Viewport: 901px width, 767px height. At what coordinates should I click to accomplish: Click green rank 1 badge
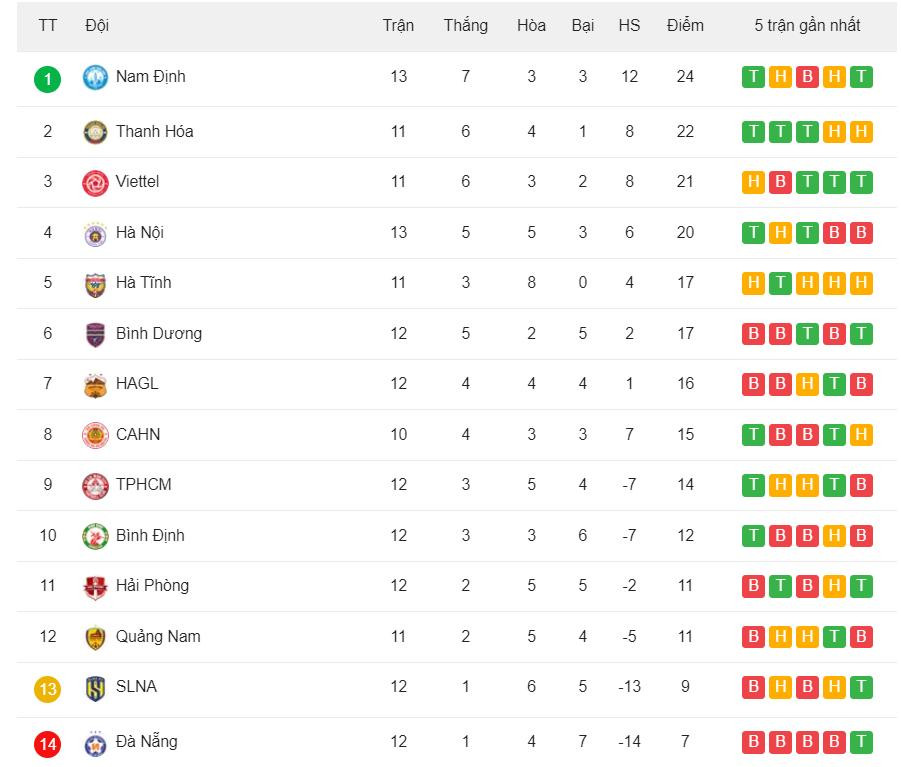tap(47, 78)
